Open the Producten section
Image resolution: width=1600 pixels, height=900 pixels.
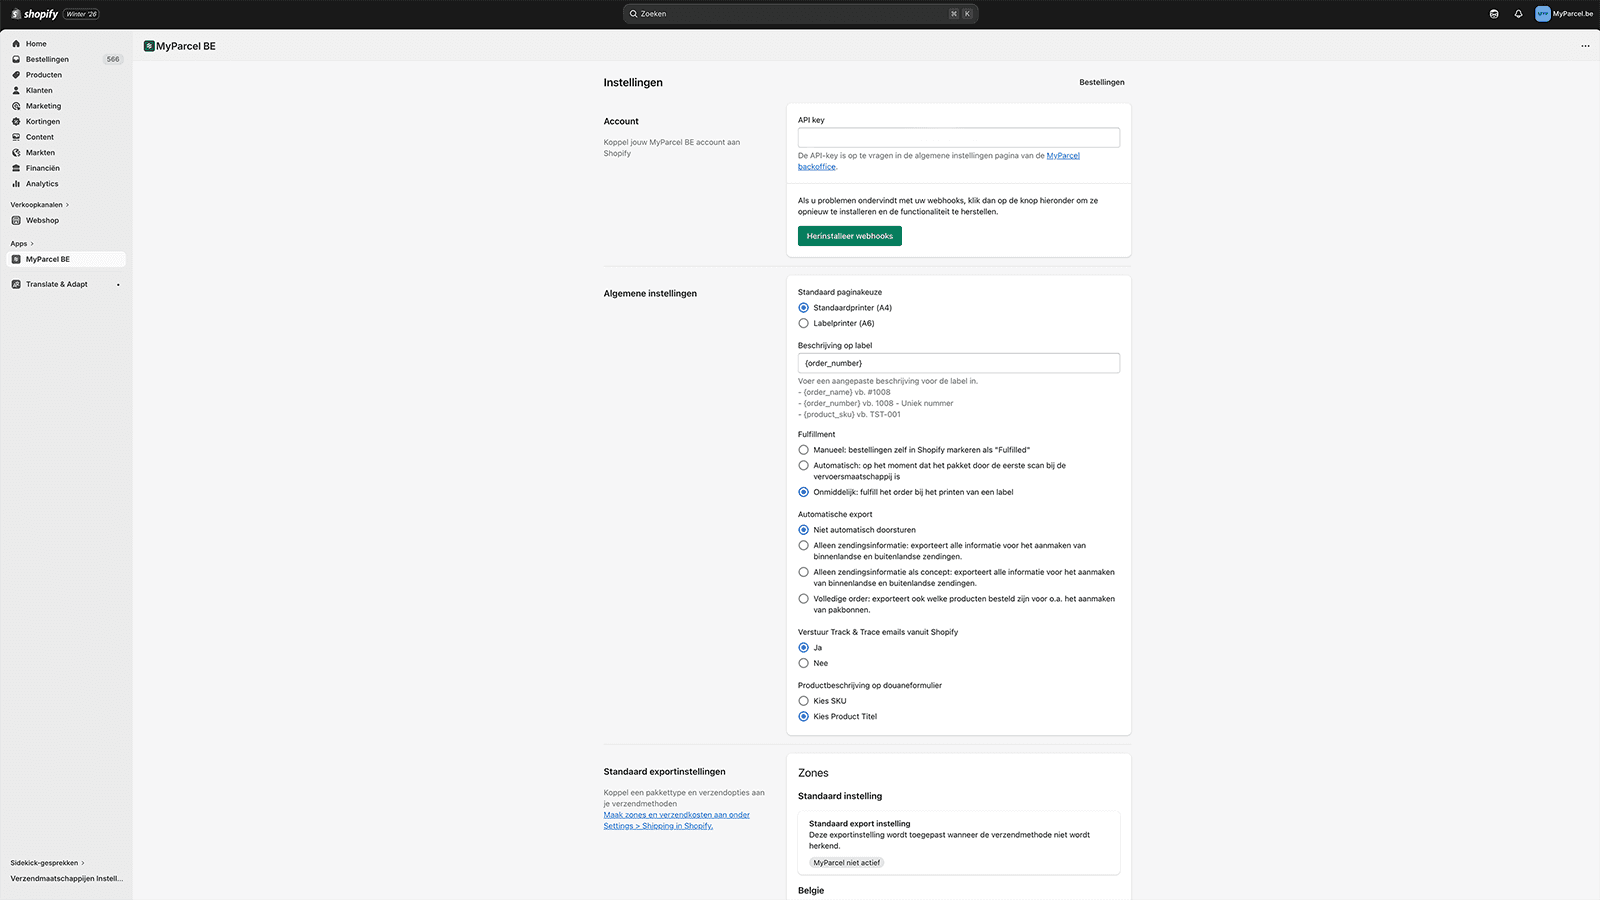(x=45, y=74)
